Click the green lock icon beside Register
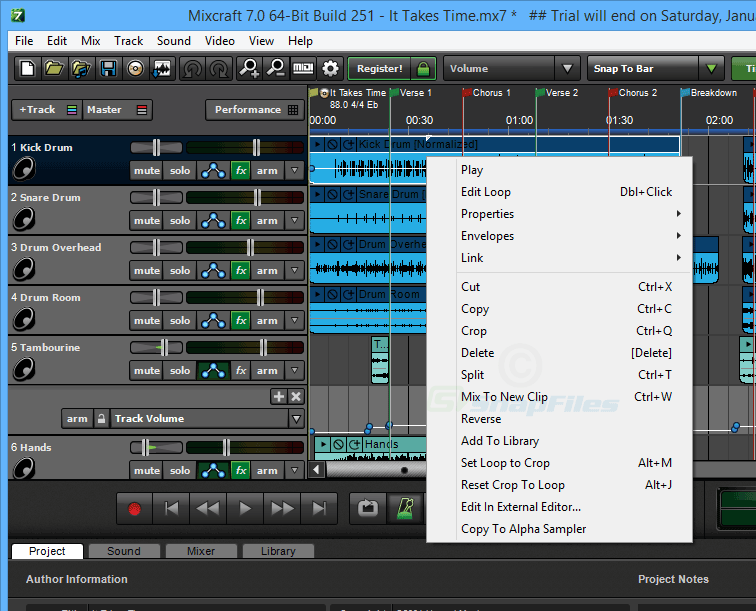Image resolution: width=756 pixels, height=611 pixels. tap(423, 68)
